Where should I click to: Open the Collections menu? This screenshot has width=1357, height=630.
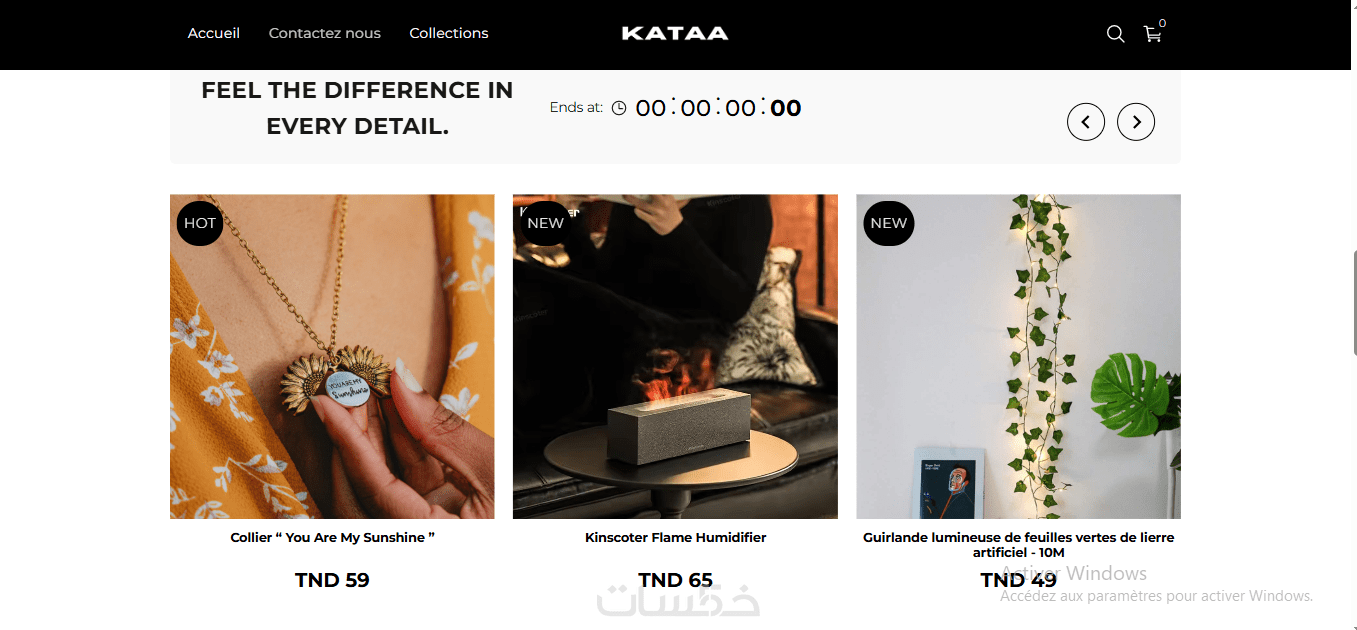click(x=449, y=33)
